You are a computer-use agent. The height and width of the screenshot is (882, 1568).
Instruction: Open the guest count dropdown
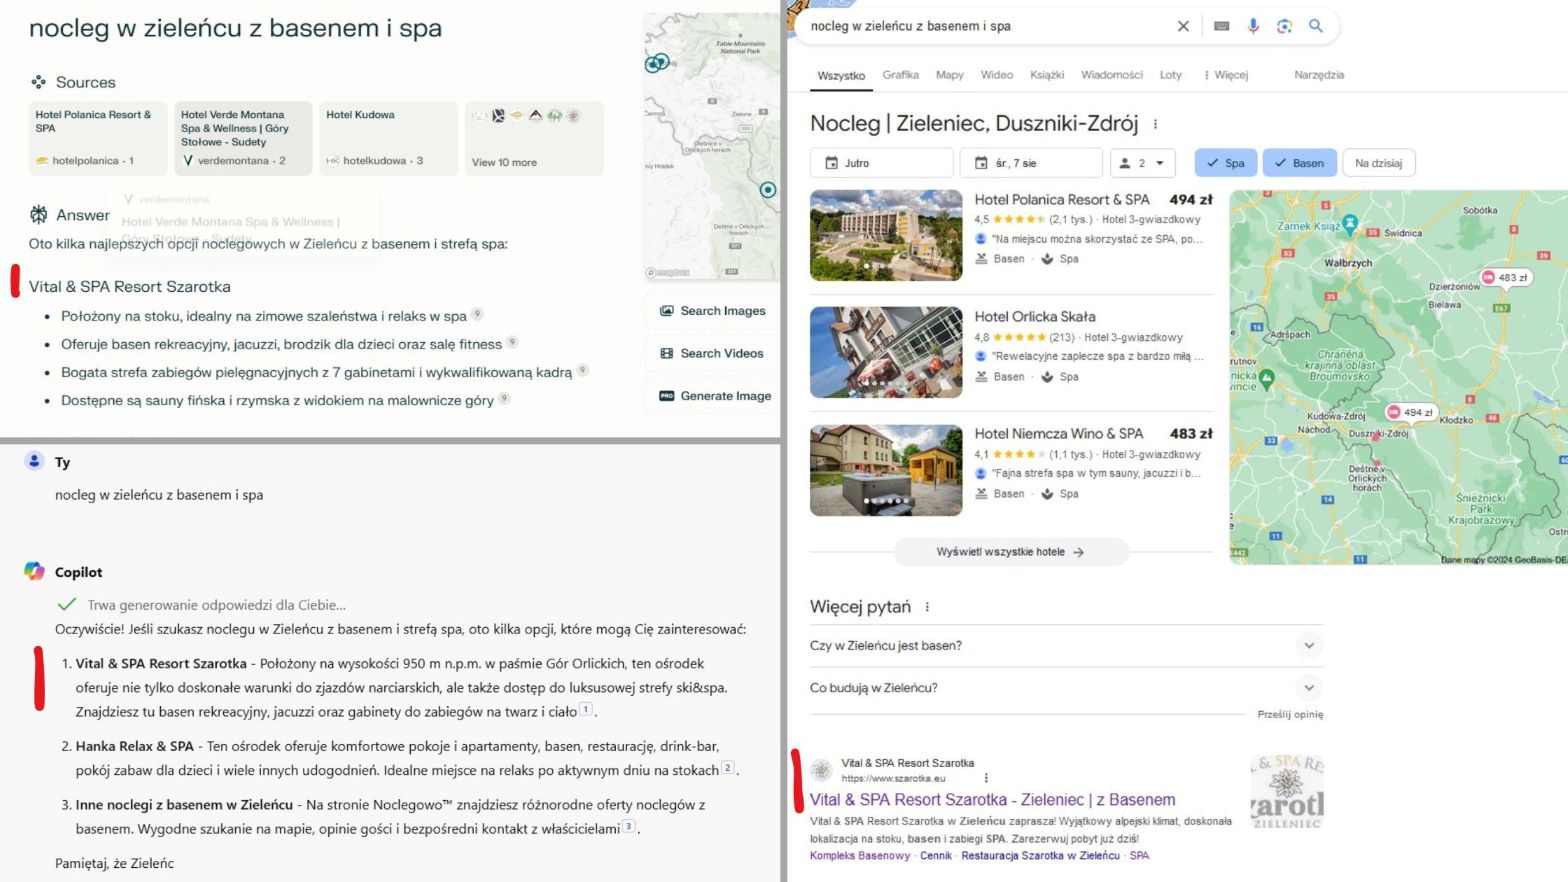(1143, 163)
